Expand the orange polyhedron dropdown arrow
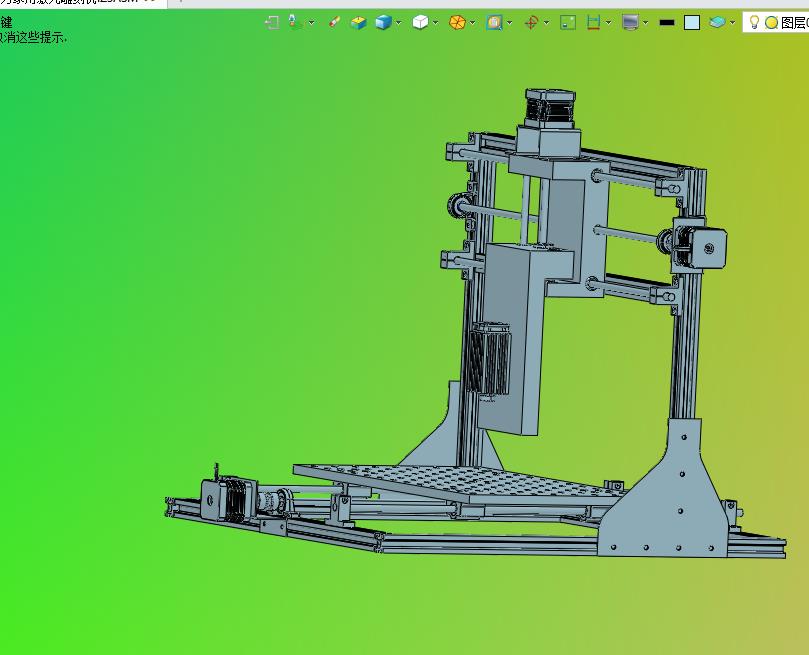This screenshot has width=809, height=655. tap(473, 23)
